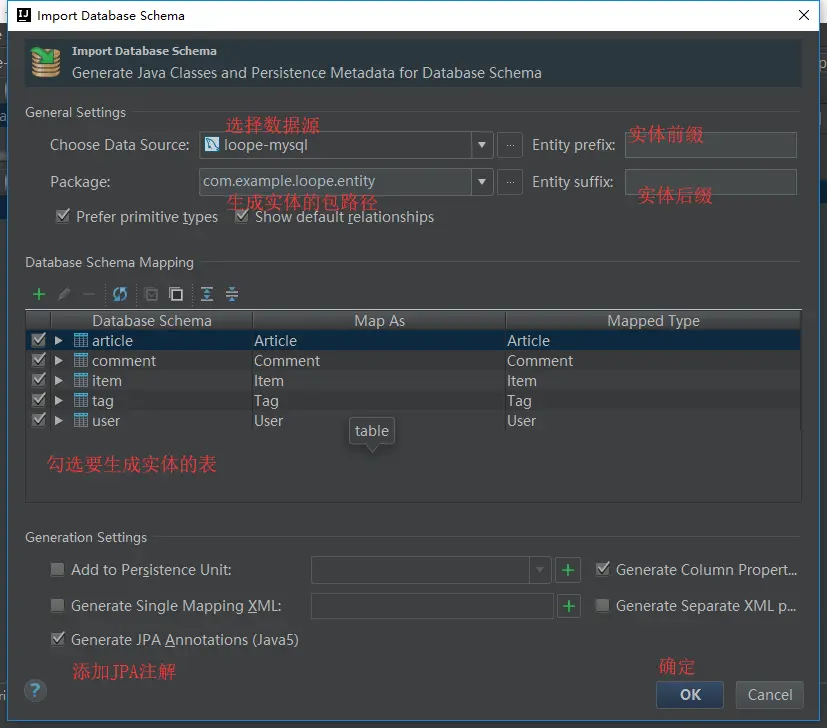This screenshot has width=827, height=728.
Task: Click the article table icon
Action: (x=81, y=340)
